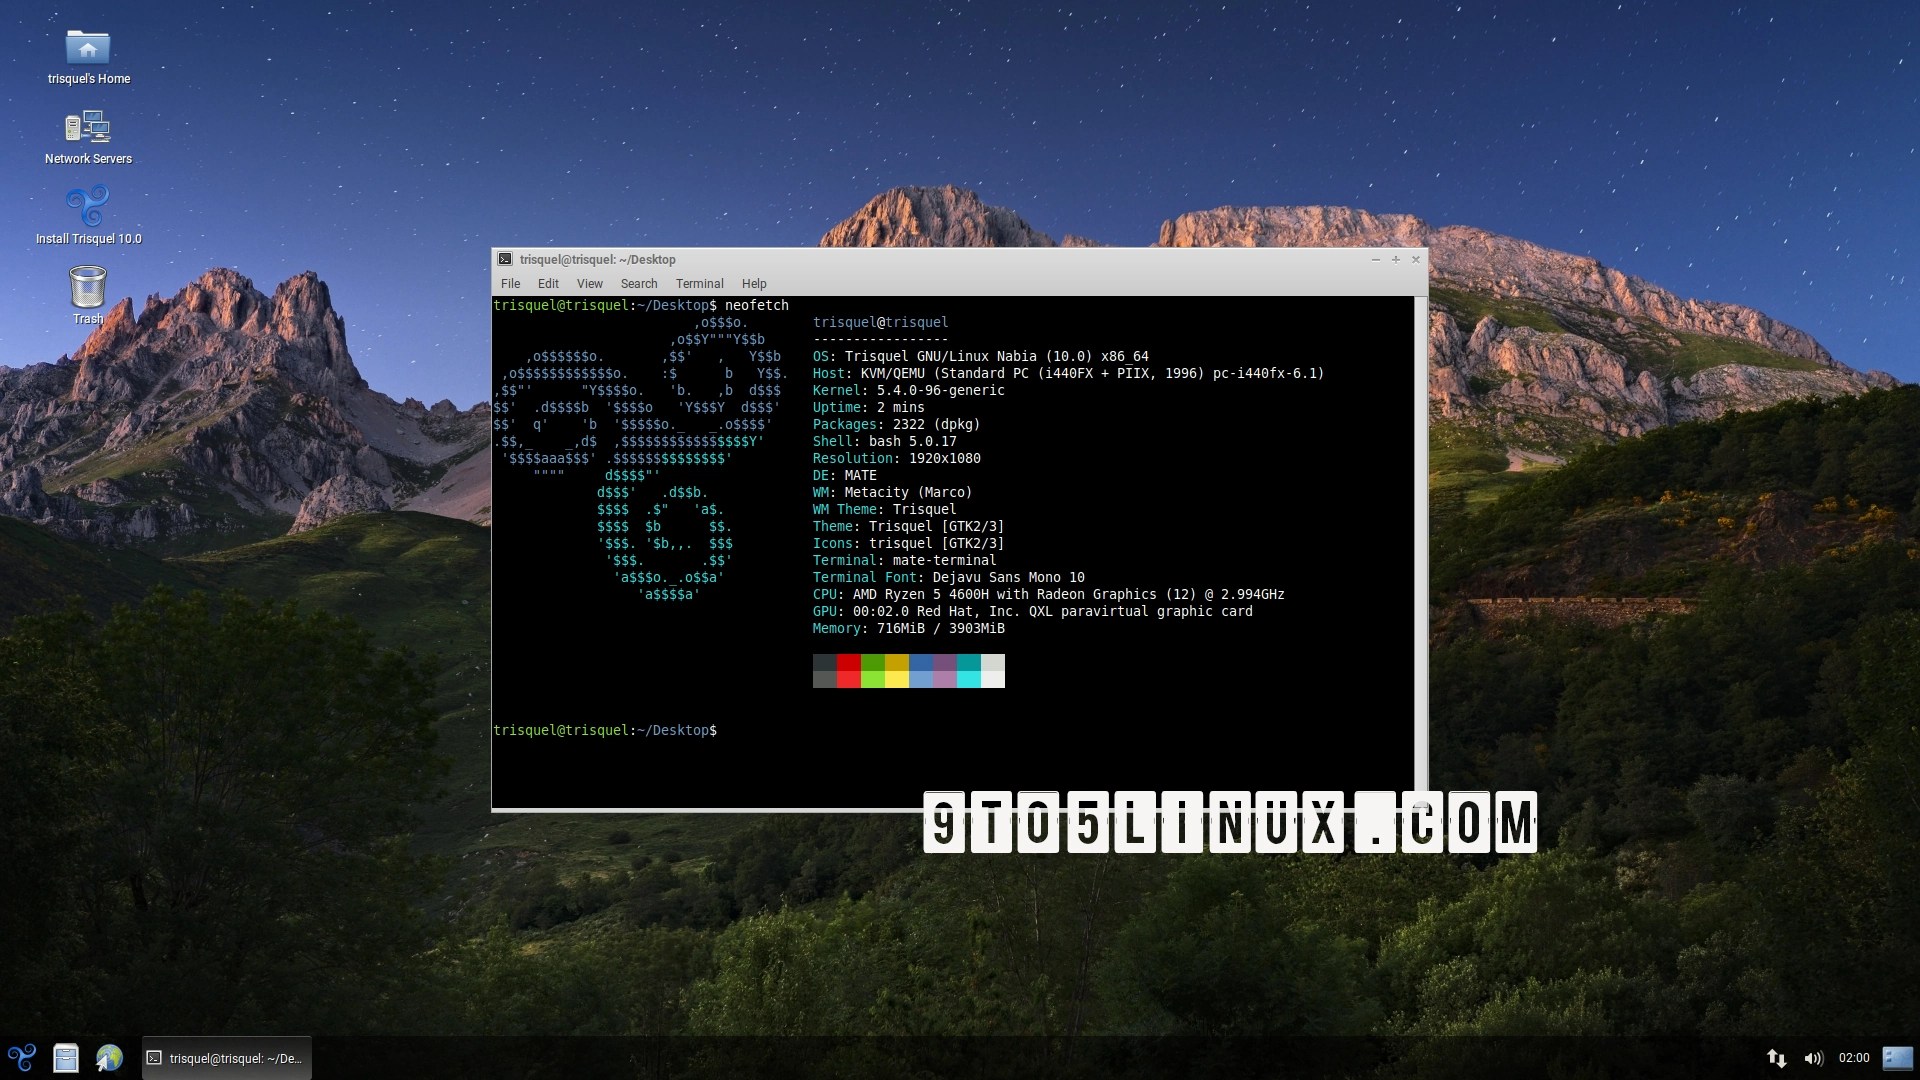Open the Network Servers desktop icon
Image resolution: width=1920 pixels, height=1080 pixels.
coord(88,128)
